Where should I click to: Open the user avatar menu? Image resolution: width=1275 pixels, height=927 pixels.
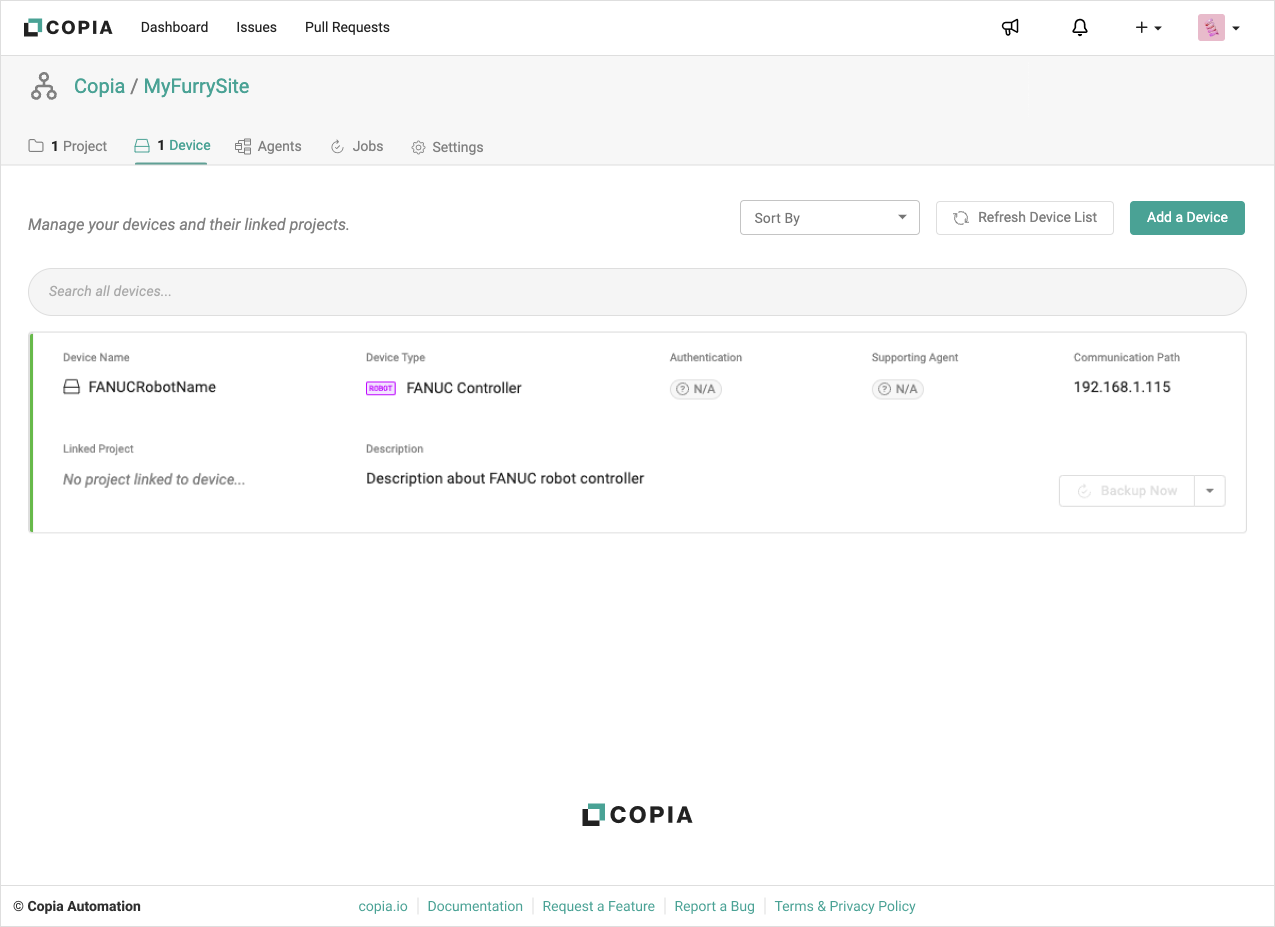pyautogui.click(x=1218, y=28)
